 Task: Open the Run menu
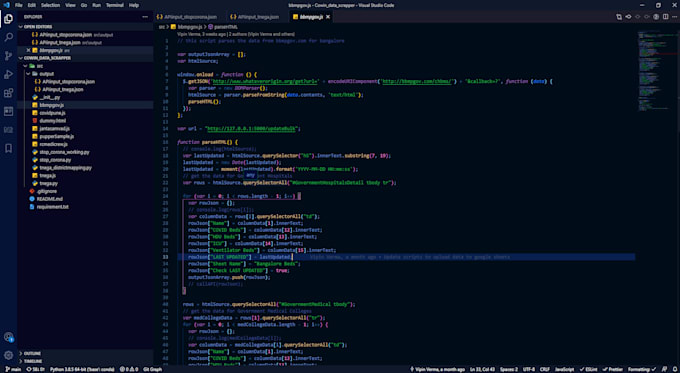(x=97, y=5)
